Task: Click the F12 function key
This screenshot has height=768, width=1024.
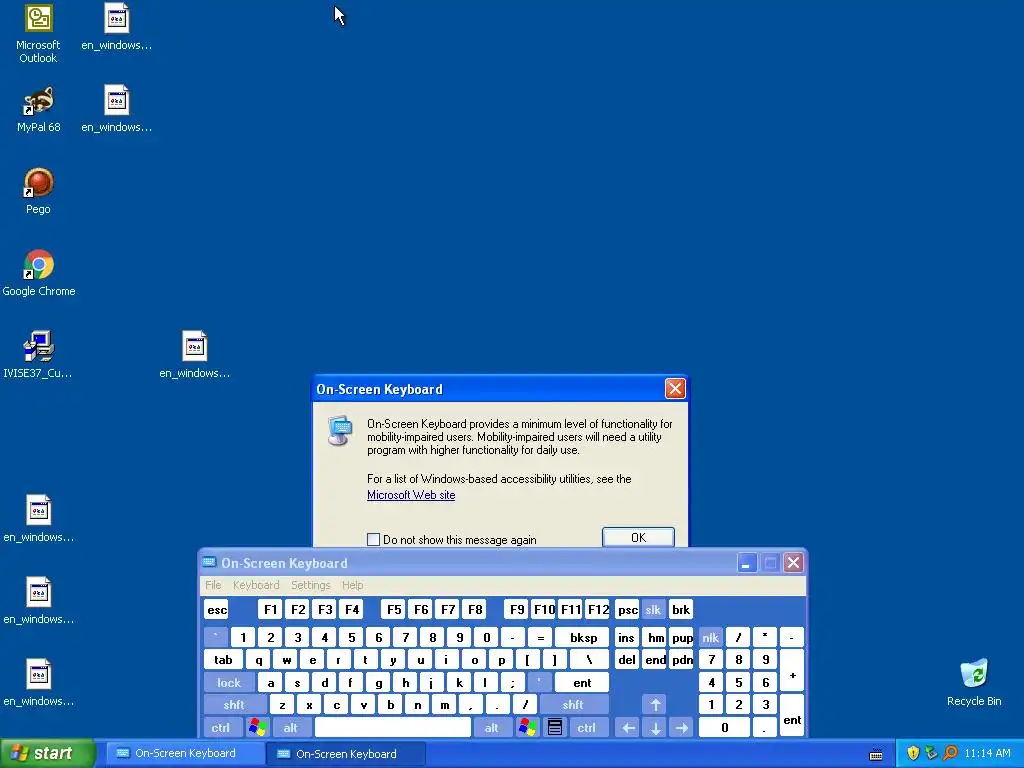Action: (x=598, y=610)
